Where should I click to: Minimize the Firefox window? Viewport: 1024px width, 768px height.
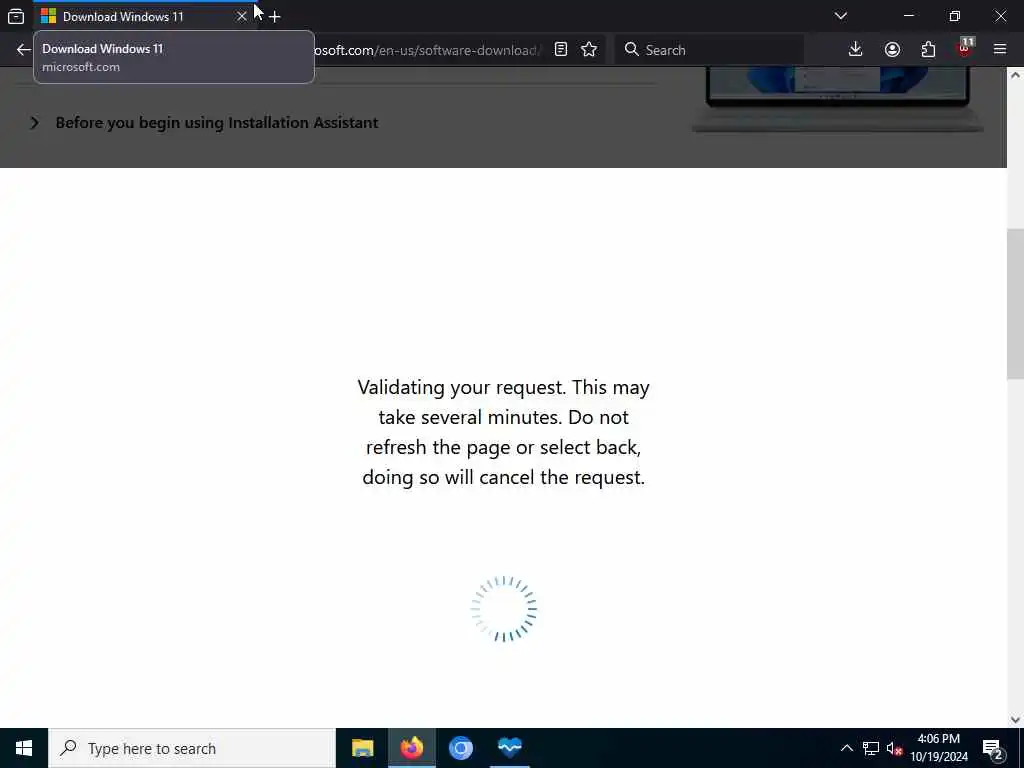coord(908,16)
